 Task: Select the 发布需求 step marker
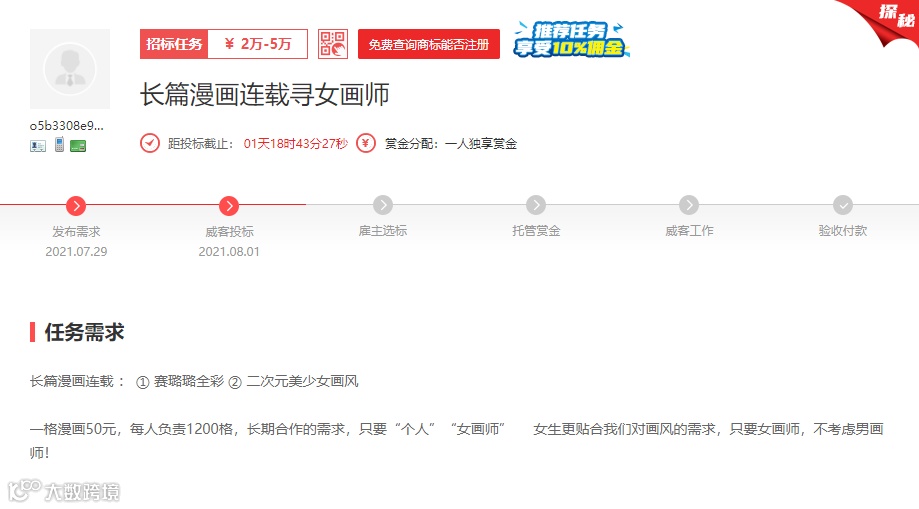[x=76, y=206]
